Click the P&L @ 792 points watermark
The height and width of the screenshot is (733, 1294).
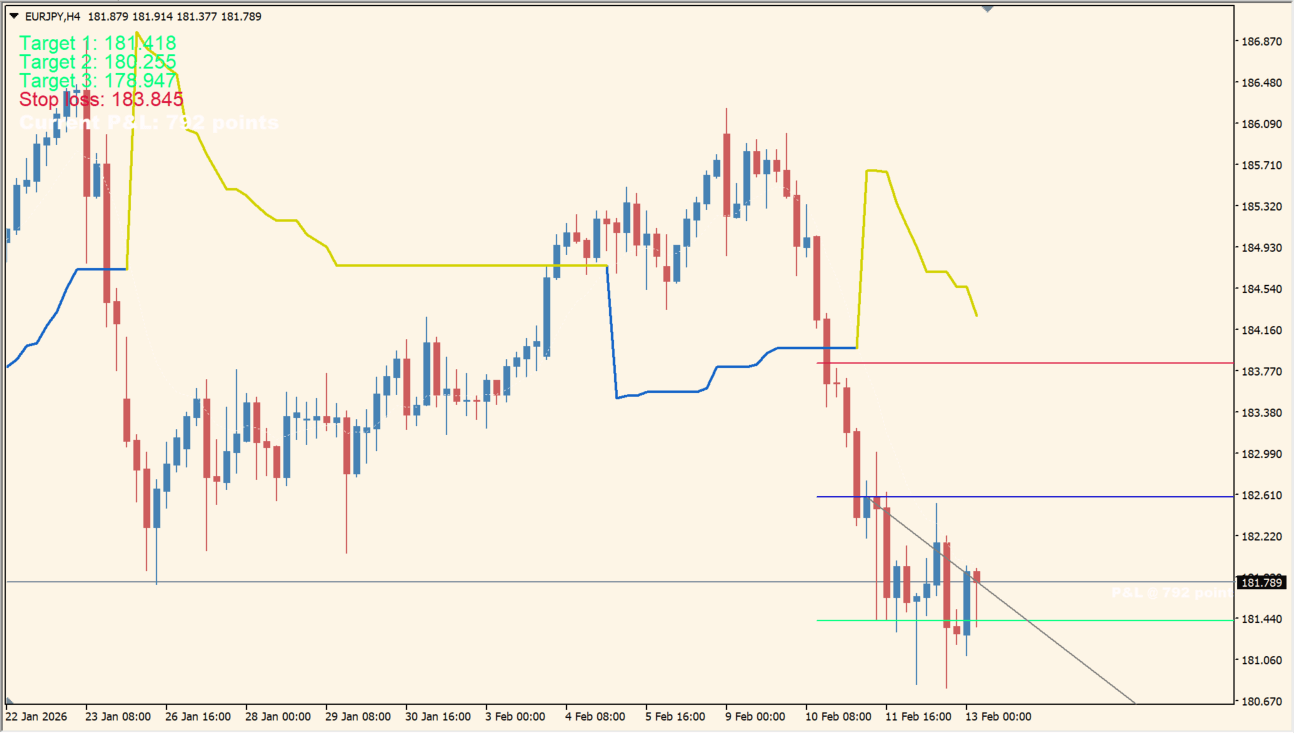tap(1173, 593)
